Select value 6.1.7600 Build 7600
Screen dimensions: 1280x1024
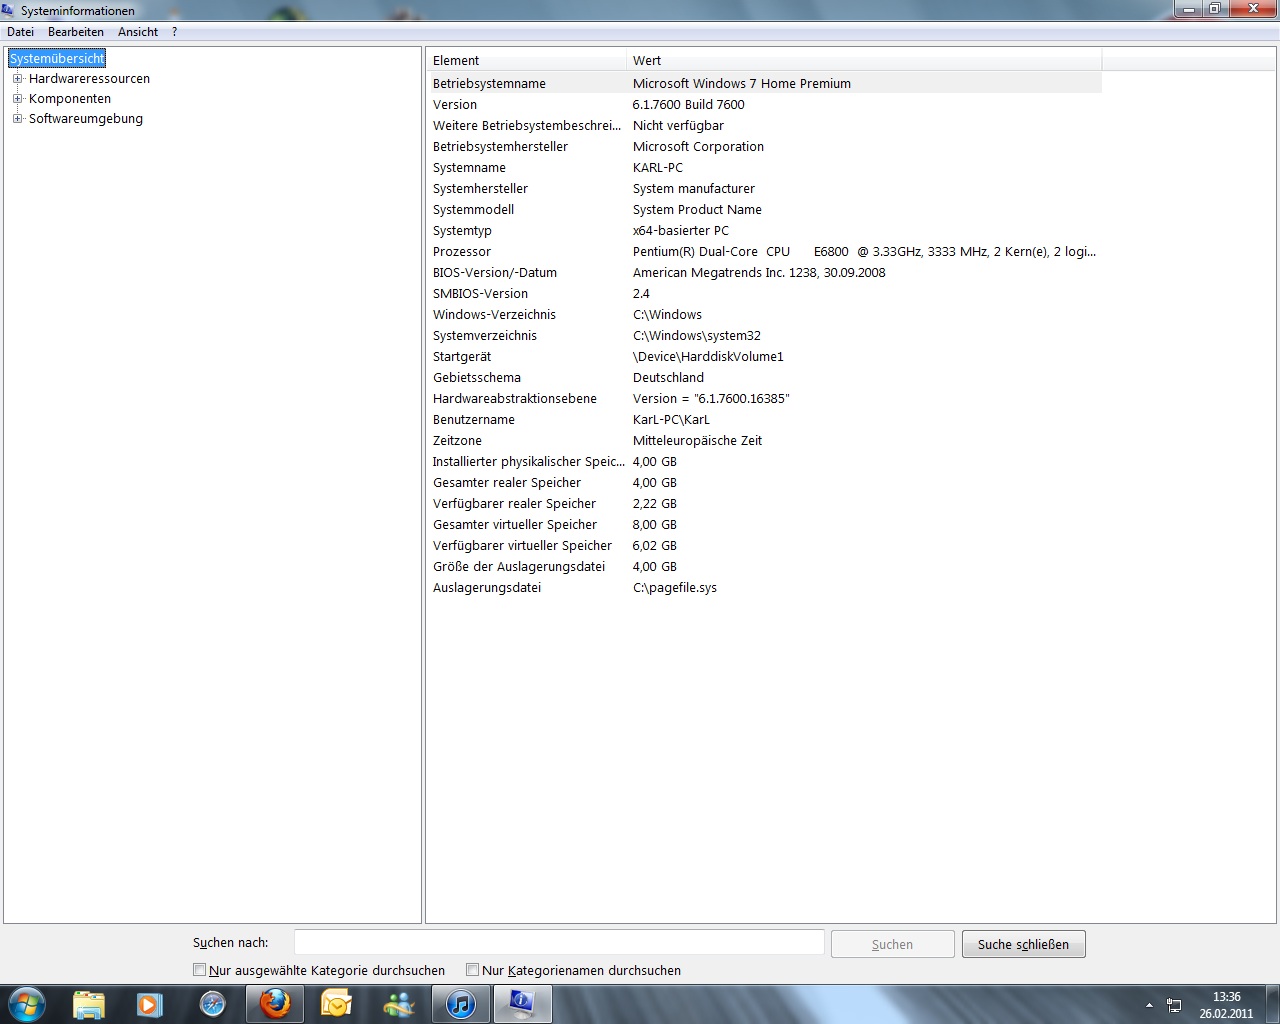[x=688, y=105]
